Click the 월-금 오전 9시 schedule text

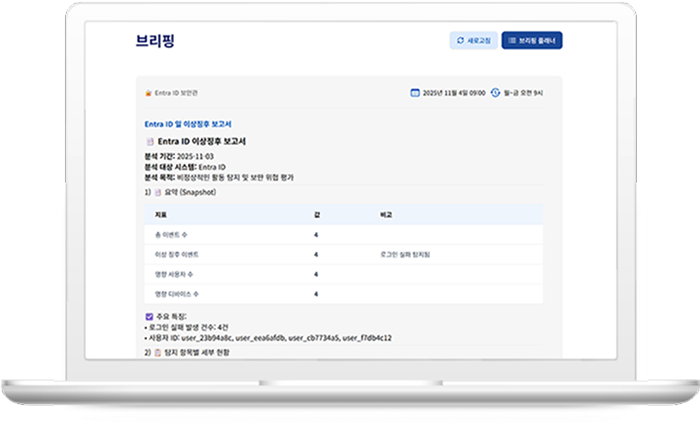click(523, 93)
